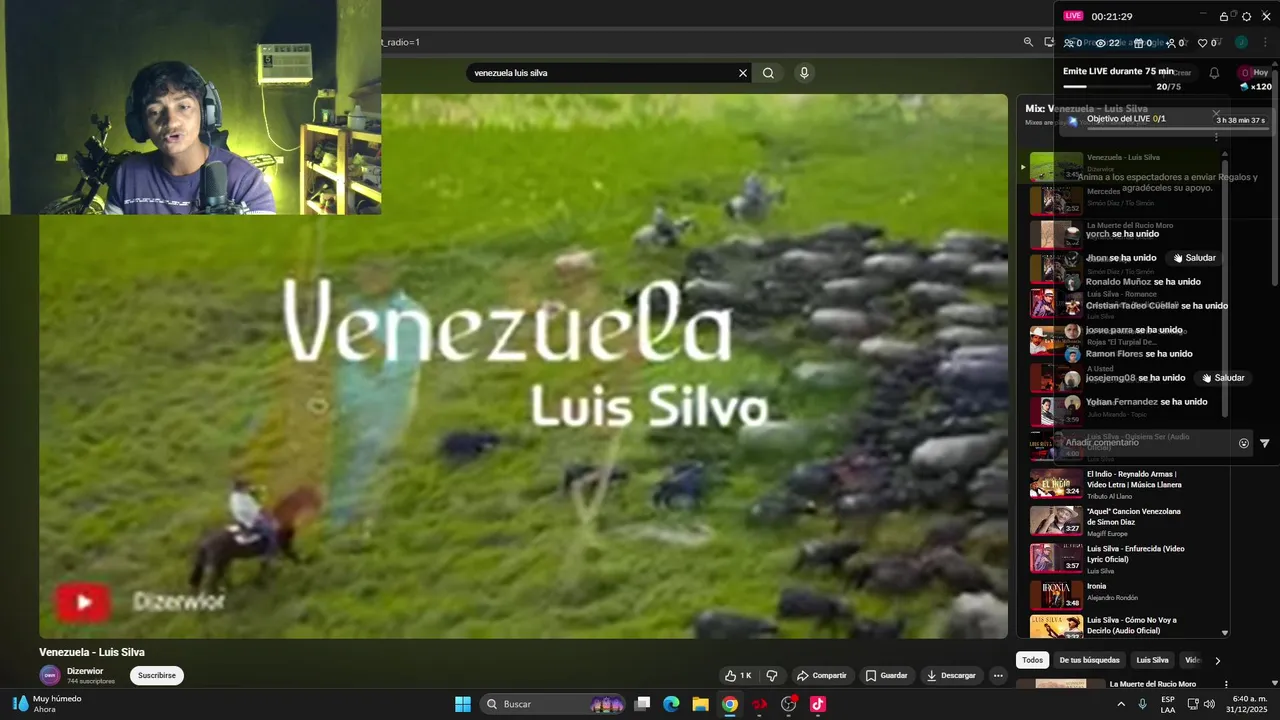Send comment with the arrow icon
The height and width of the screenshot is (720, 1280).
coord(1264,443)
